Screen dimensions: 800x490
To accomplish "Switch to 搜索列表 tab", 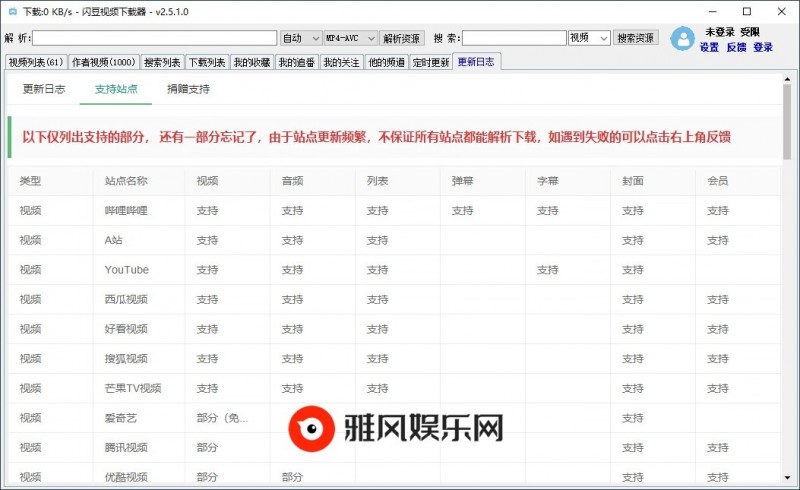I will click(x=162, y=62).
